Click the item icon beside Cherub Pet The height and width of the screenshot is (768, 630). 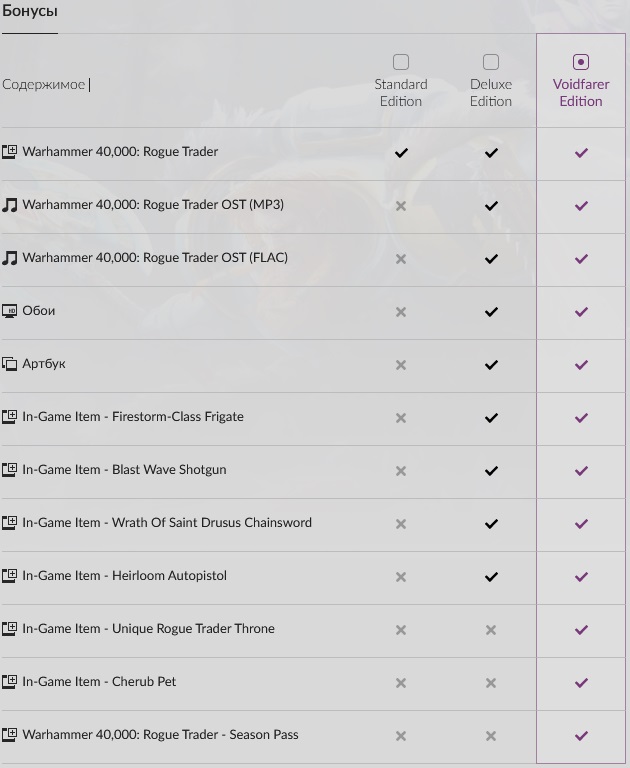point(10,682)
